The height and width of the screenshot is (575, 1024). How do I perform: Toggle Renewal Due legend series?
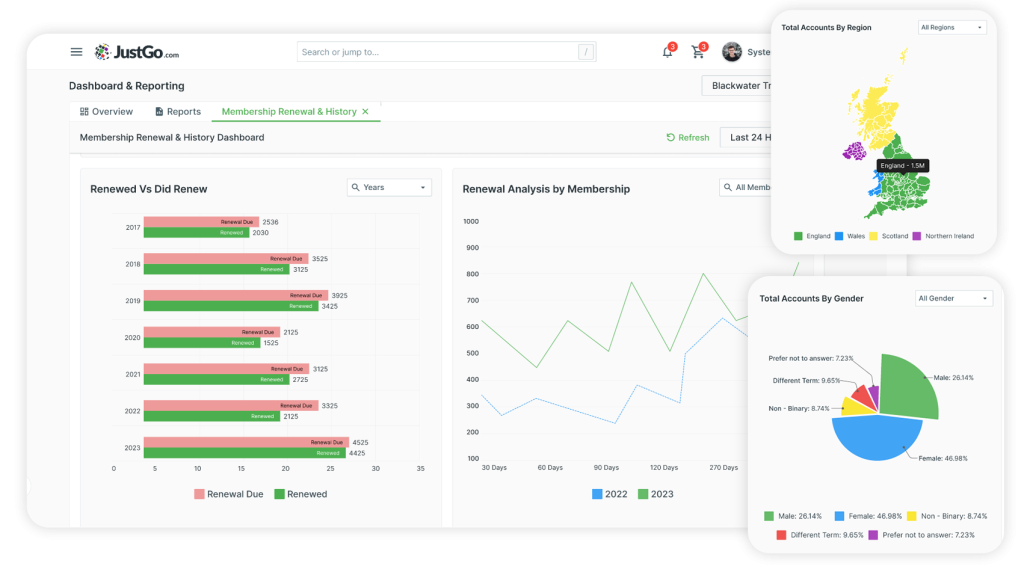(x=229, y=494)
